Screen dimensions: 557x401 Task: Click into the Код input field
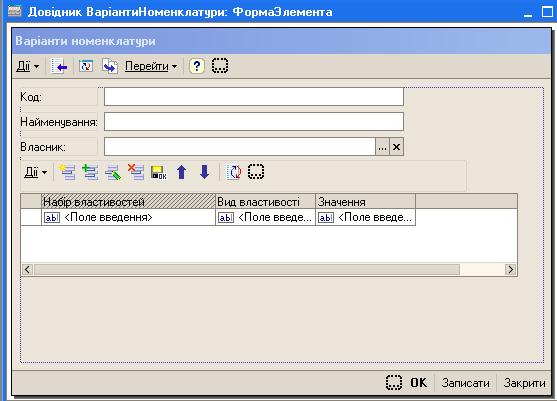[254, 97]
